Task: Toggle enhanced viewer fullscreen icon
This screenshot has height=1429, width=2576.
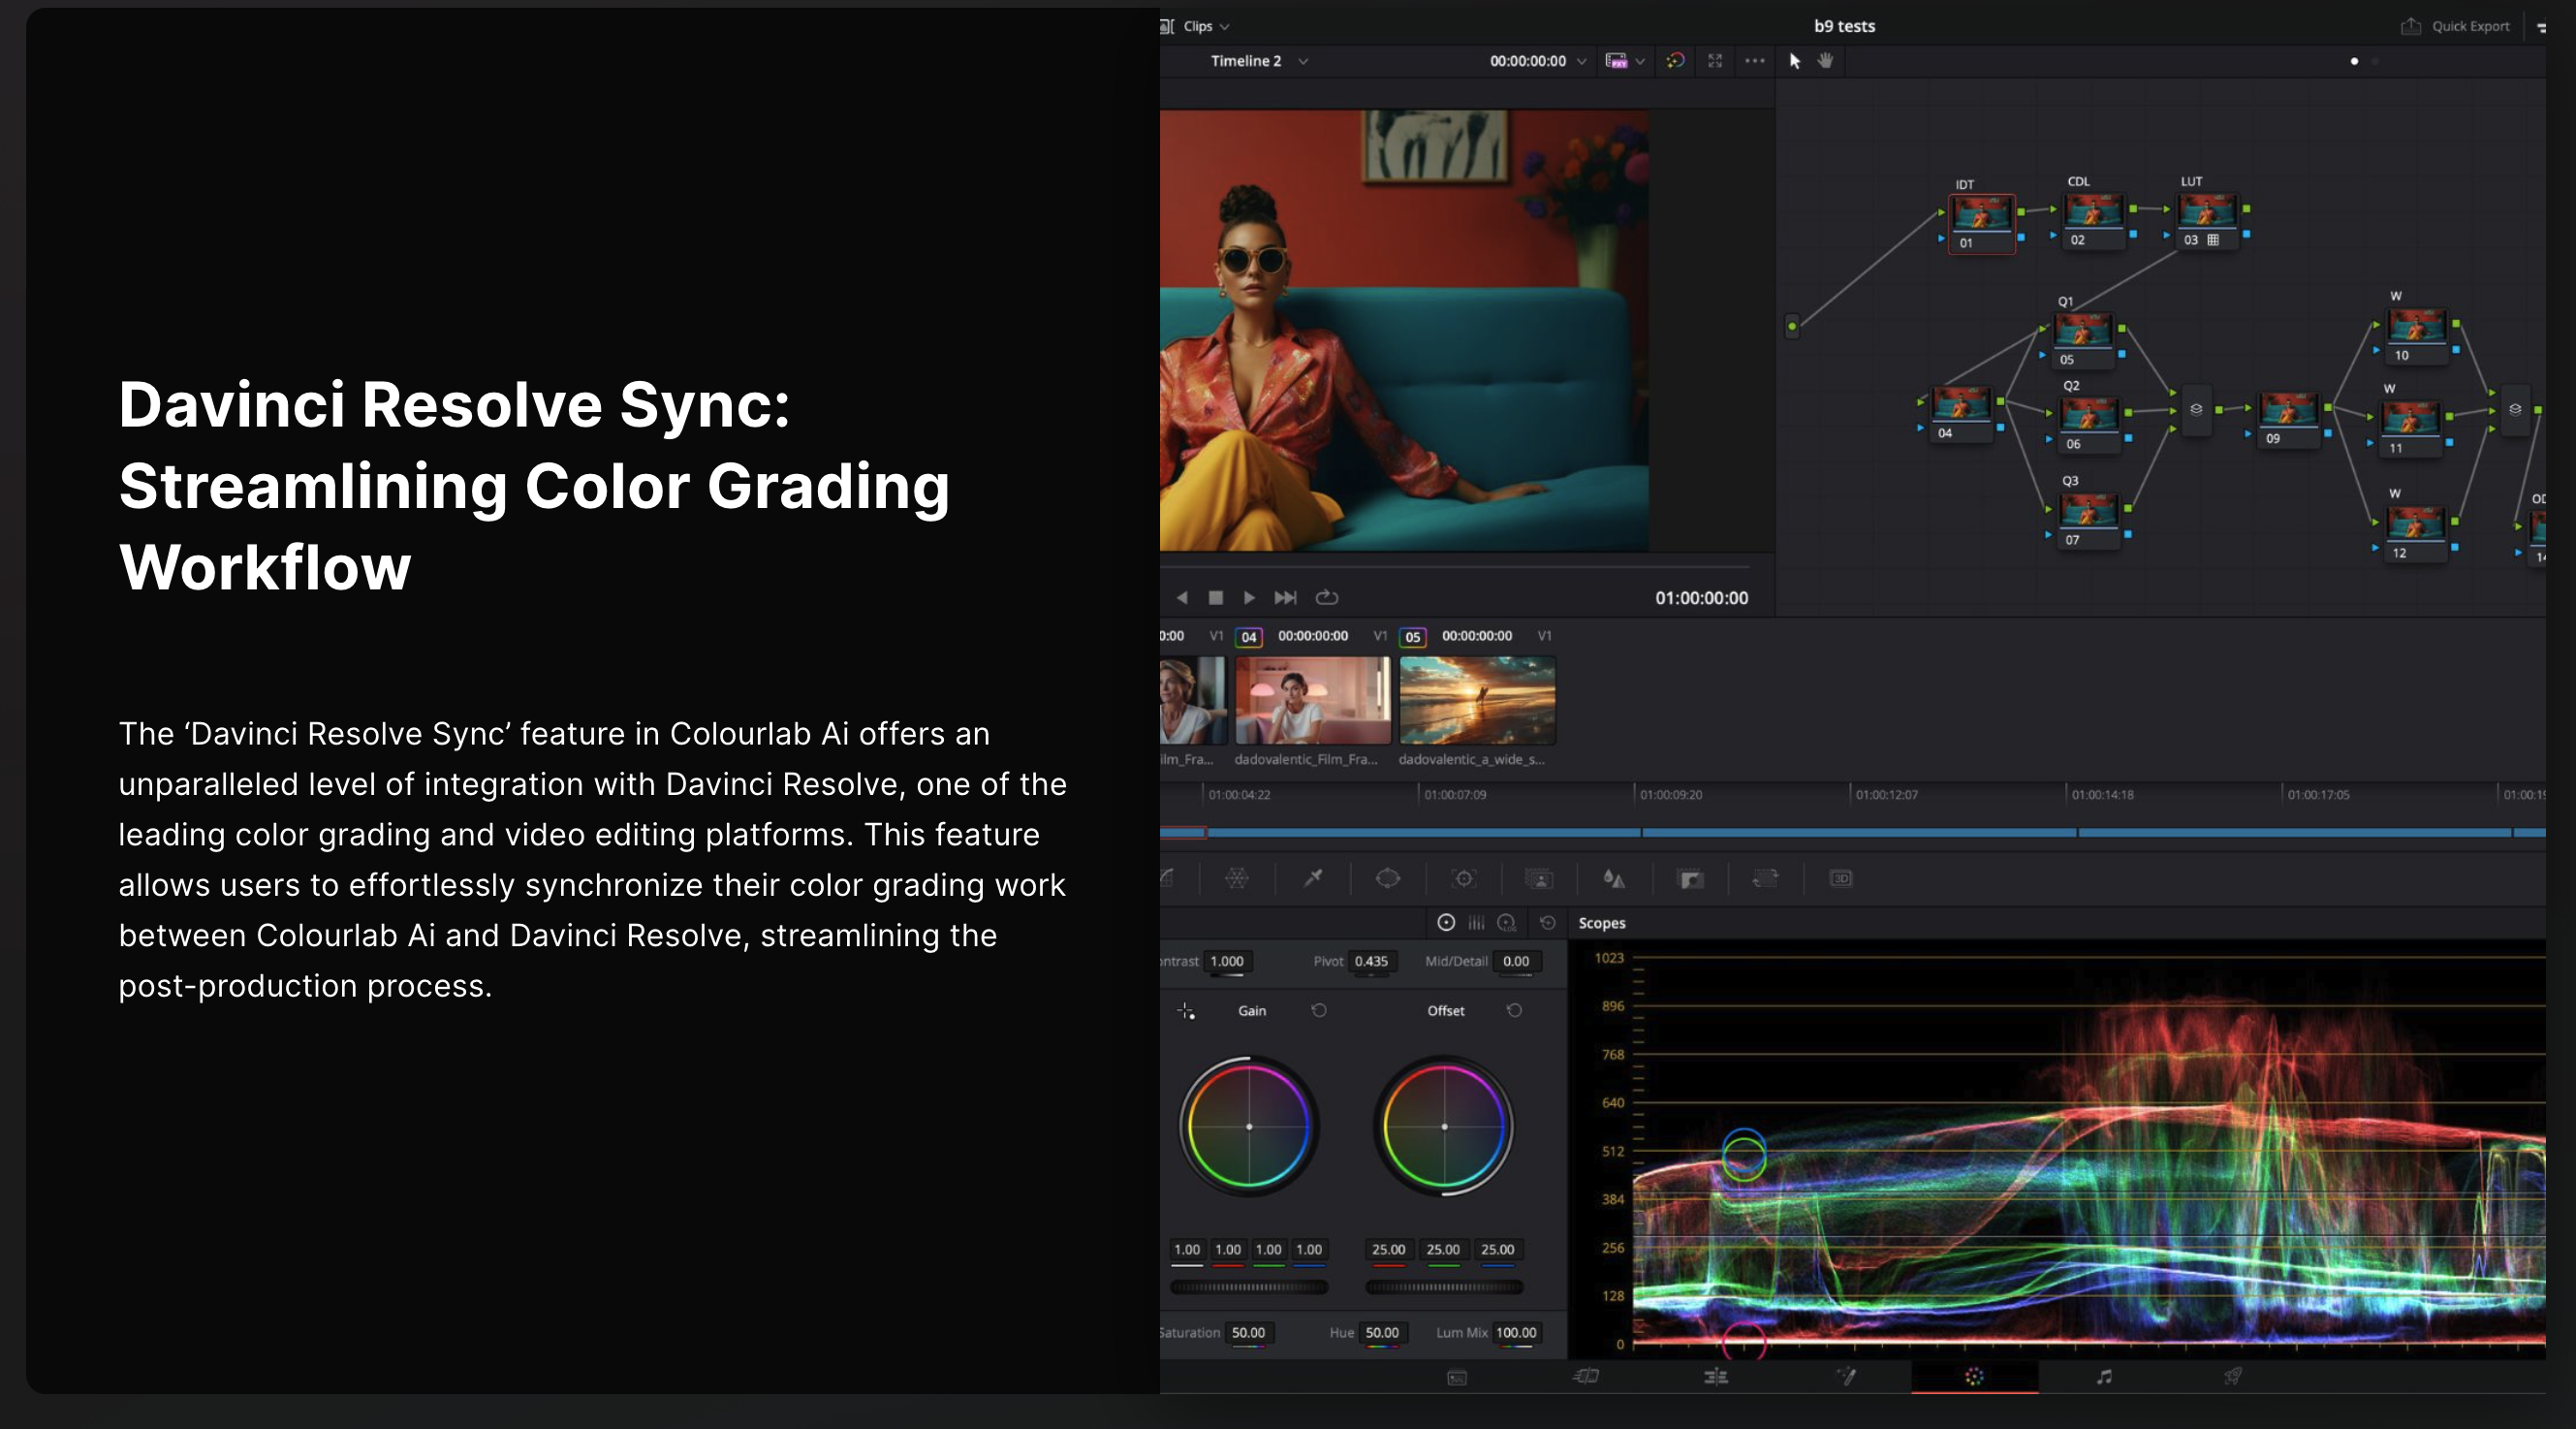Action: (x=1715, y=61)
